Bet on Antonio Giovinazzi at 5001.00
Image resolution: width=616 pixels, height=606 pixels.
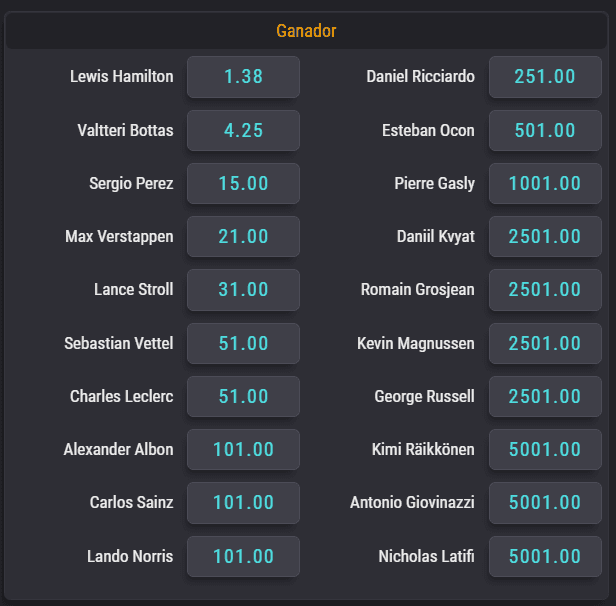pos(545,503)
